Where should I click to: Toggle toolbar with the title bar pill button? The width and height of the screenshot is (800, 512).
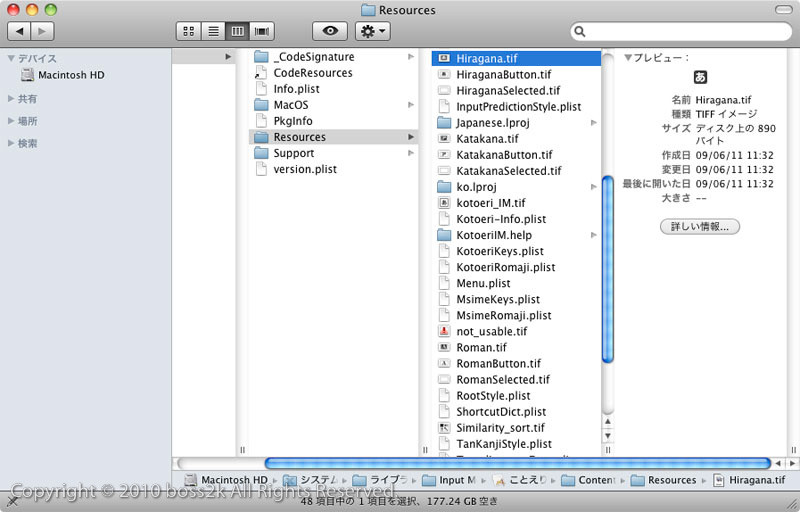pos(783,10)
